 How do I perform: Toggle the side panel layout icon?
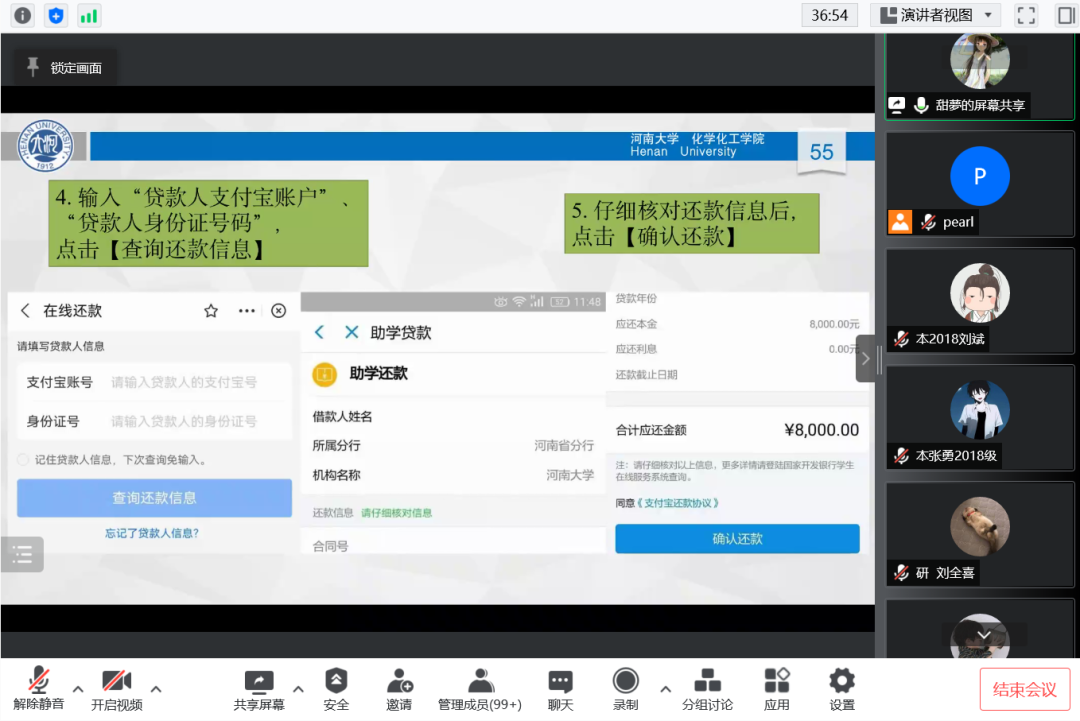click(x=1066, y=15)
